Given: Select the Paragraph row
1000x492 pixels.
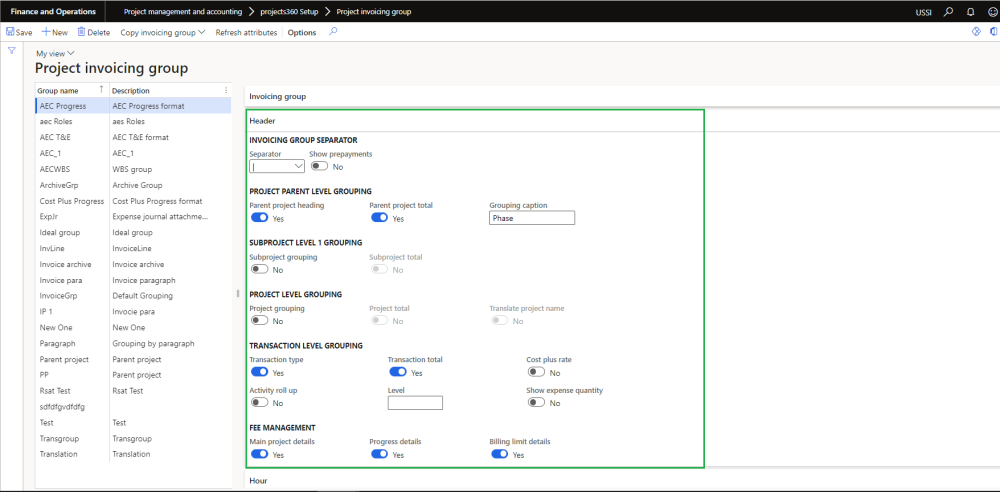Looking at the screenshot, I should coord(133,343).
